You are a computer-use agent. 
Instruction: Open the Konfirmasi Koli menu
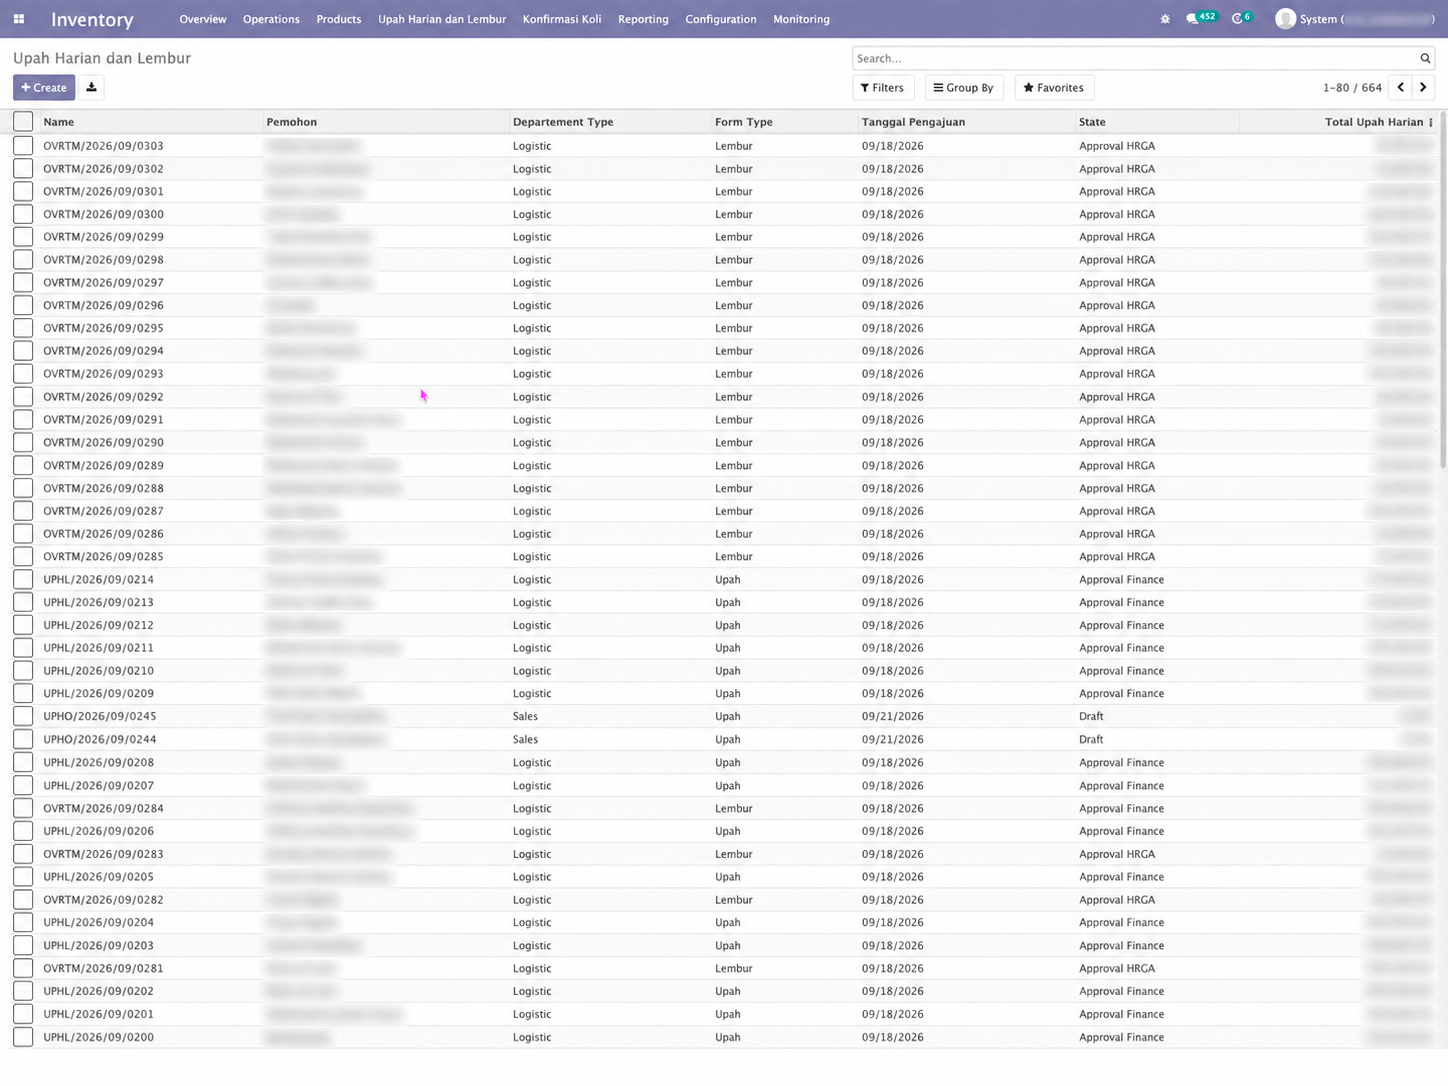coord(562,19)
